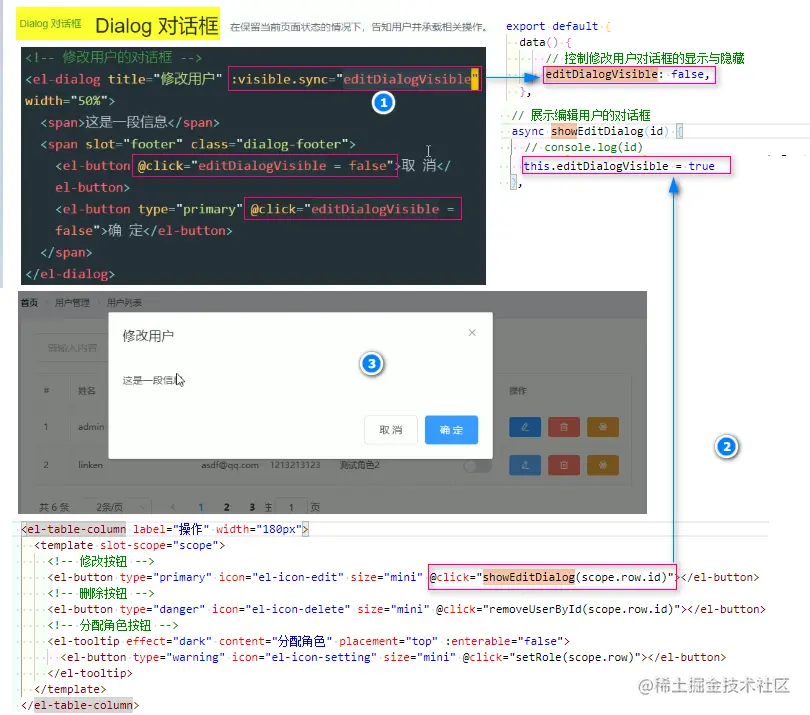Click the el-tooltip opening tag line

coord(308,642)
